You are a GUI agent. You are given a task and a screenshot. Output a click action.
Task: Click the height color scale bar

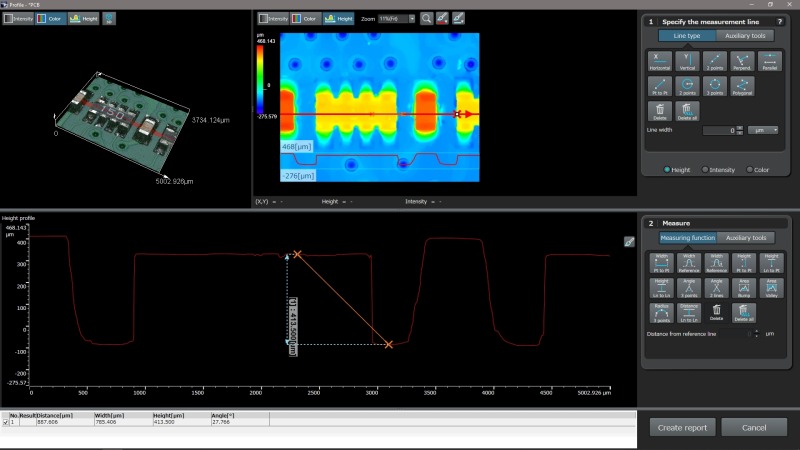(x=260, y=79)
